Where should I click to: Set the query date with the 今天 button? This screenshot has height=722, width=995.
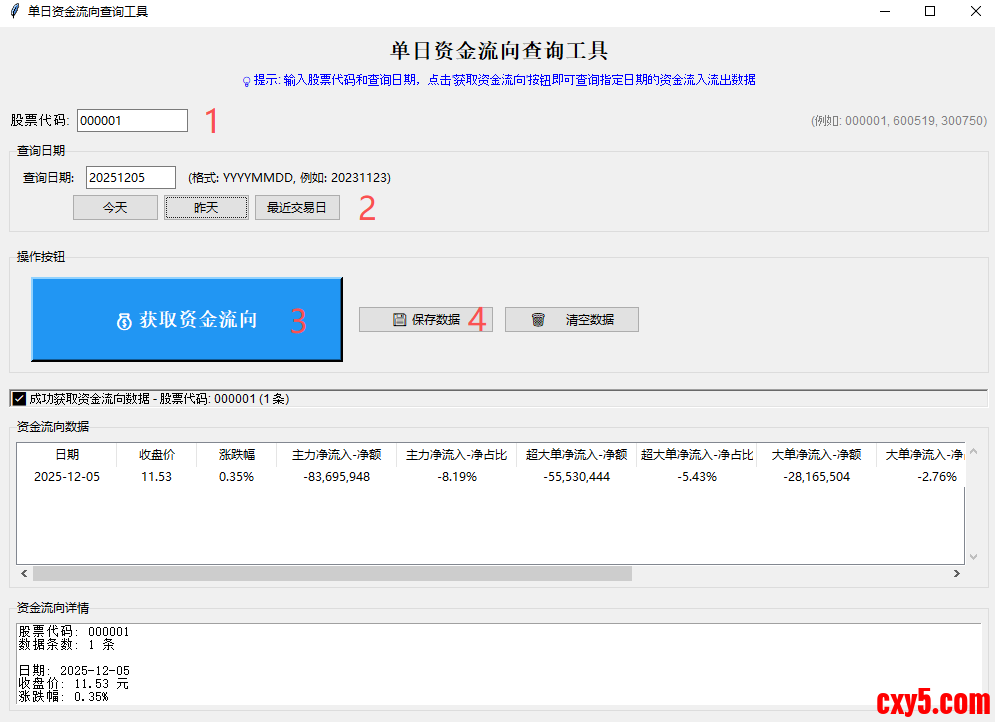click(115, 208)
